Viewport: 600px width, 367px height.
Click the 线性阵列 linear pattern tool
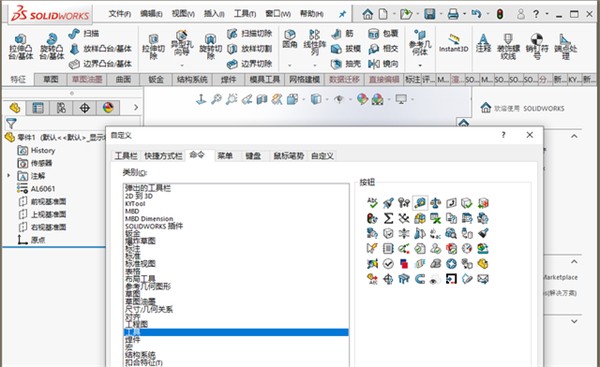(x=315, y=42)
